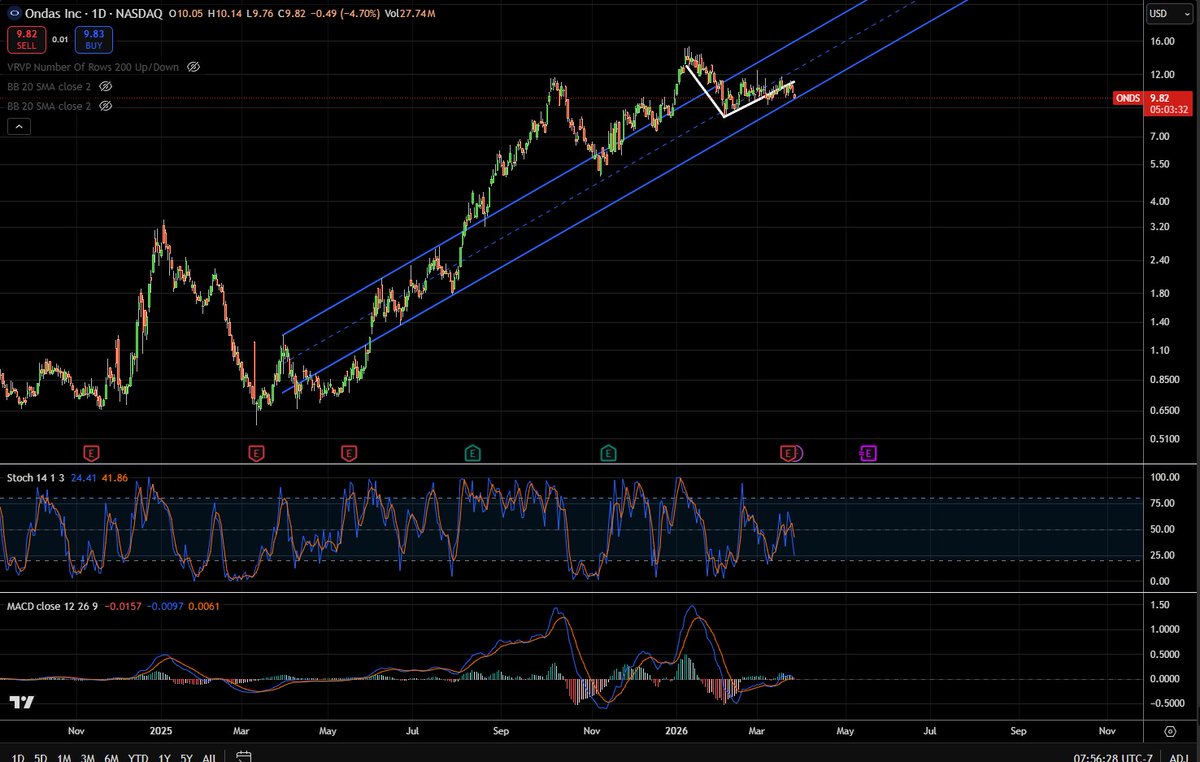Click the red earnings marker near May 2025
Image resolution: width=1200 pixels, height=762 pixels.
point(349,453)
